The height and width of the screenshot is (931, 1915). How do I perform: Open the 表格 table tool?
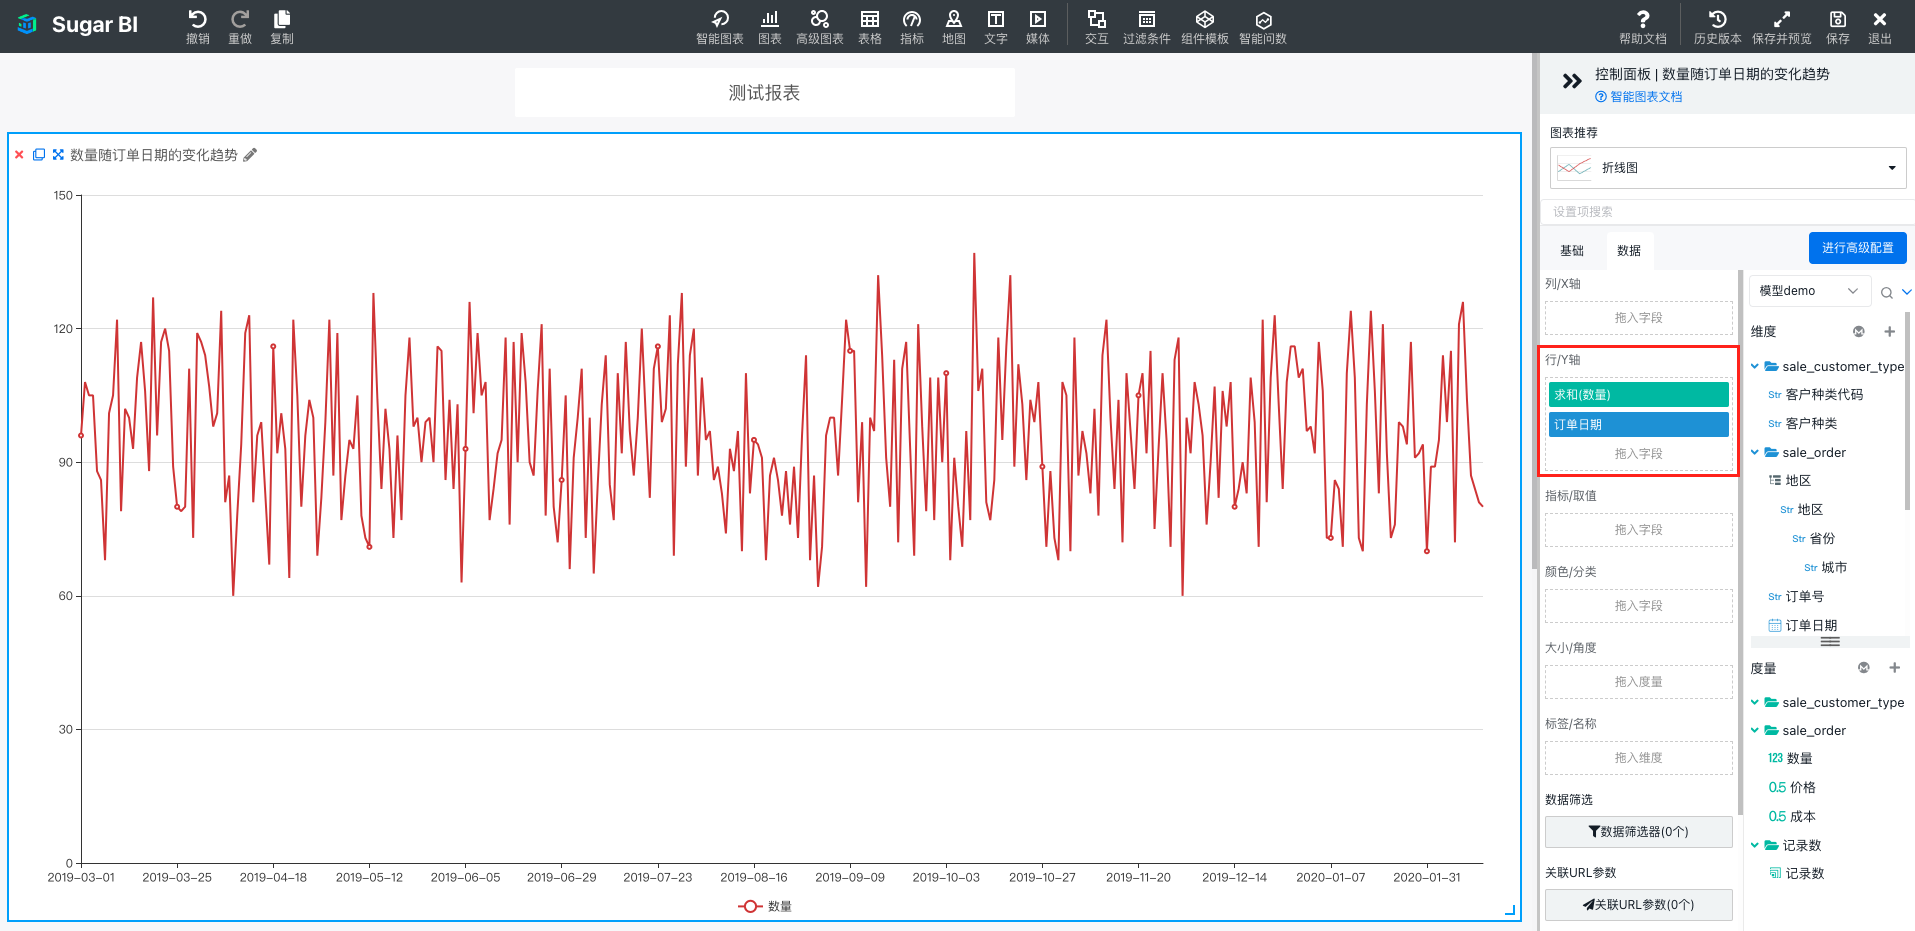tap(870, 26)
